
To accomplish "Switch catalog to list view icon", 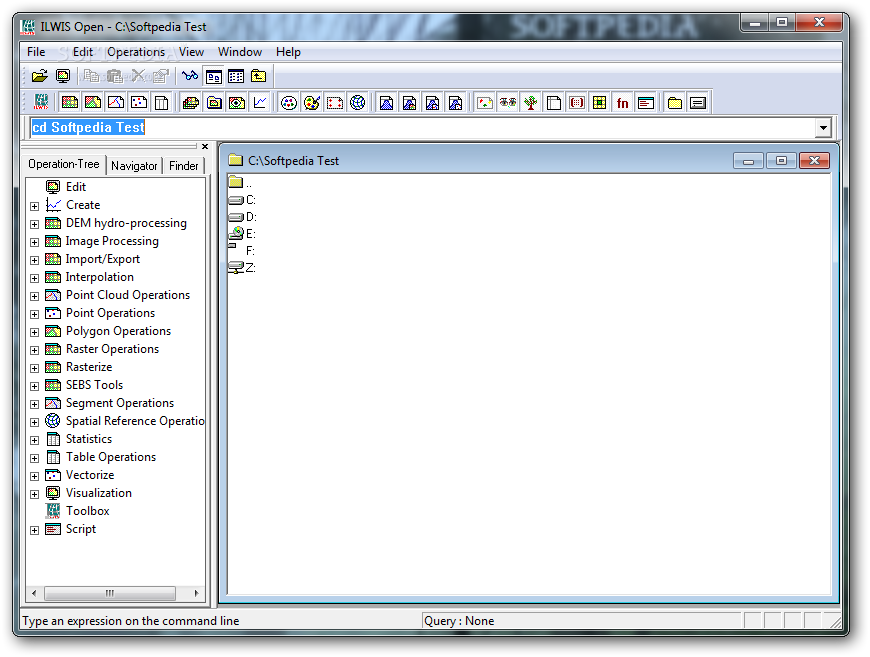I will [x=214, y=76].
